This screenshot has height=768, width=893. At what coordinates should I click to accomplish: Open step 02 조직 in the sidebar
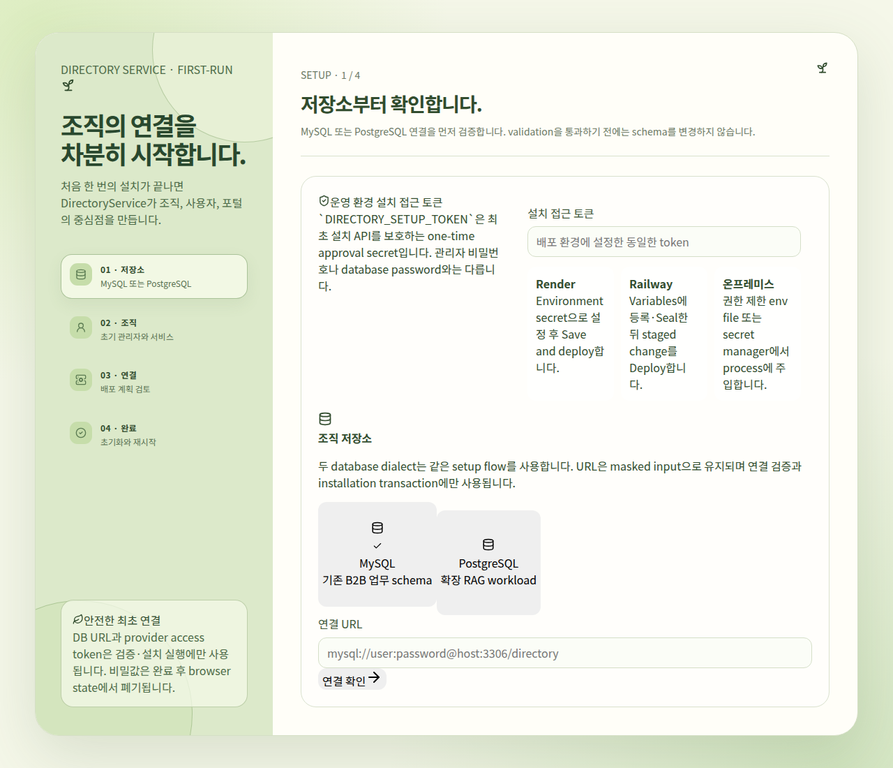point(154,329)
